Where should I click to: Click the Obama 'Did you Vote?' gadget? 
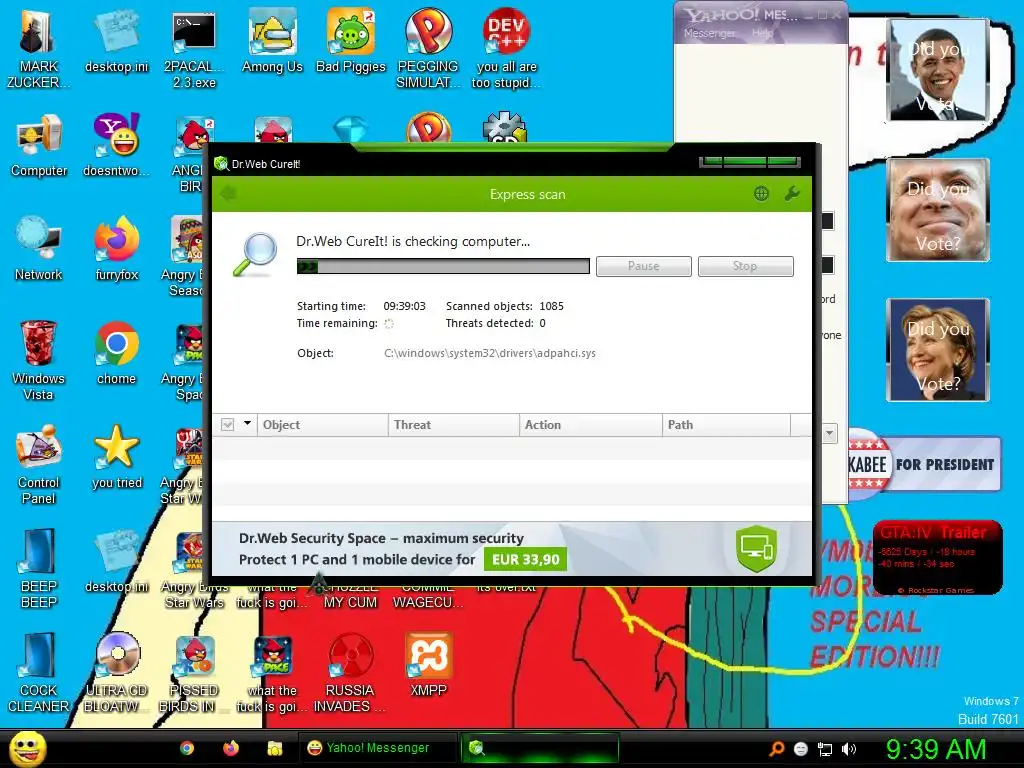[x=938, y=70]
